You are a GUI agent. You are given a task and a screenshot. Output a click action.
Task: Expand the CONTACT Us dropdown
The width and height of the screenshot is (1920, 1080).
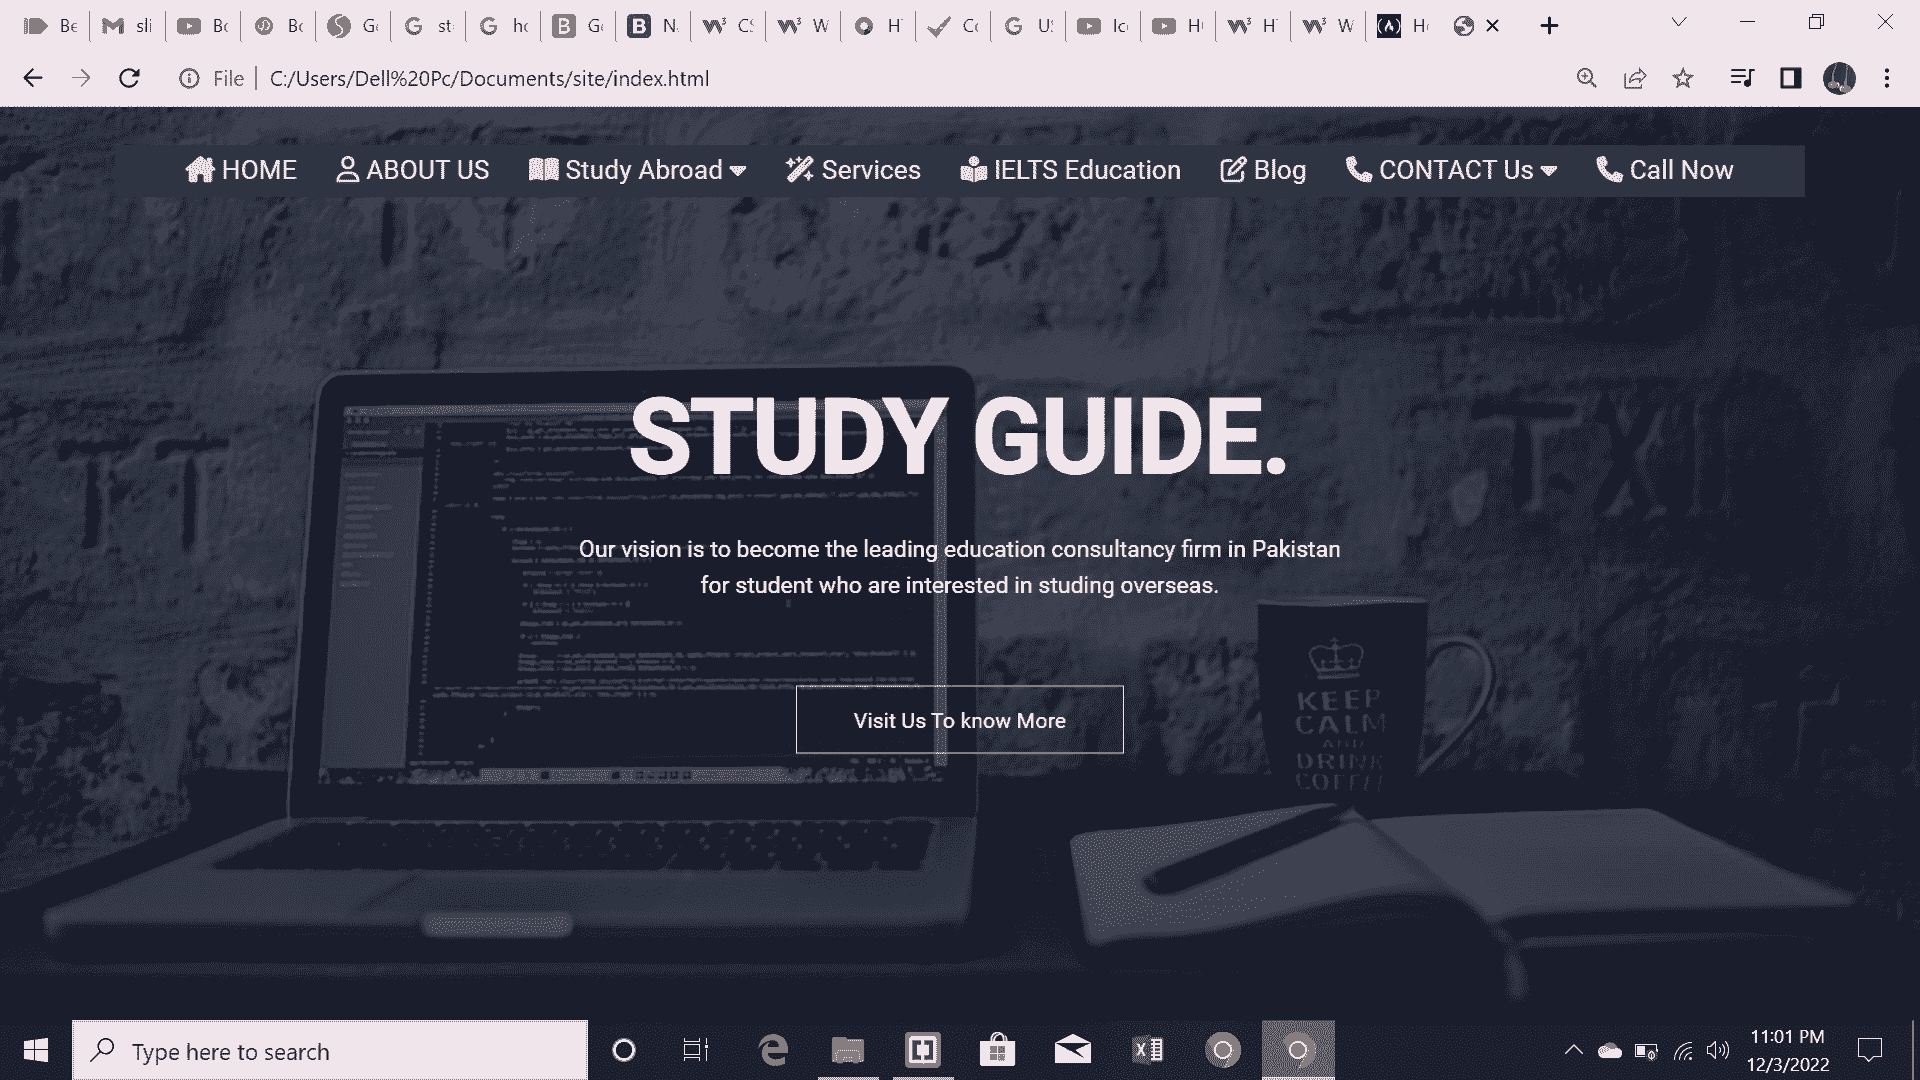pos(1549,171)
